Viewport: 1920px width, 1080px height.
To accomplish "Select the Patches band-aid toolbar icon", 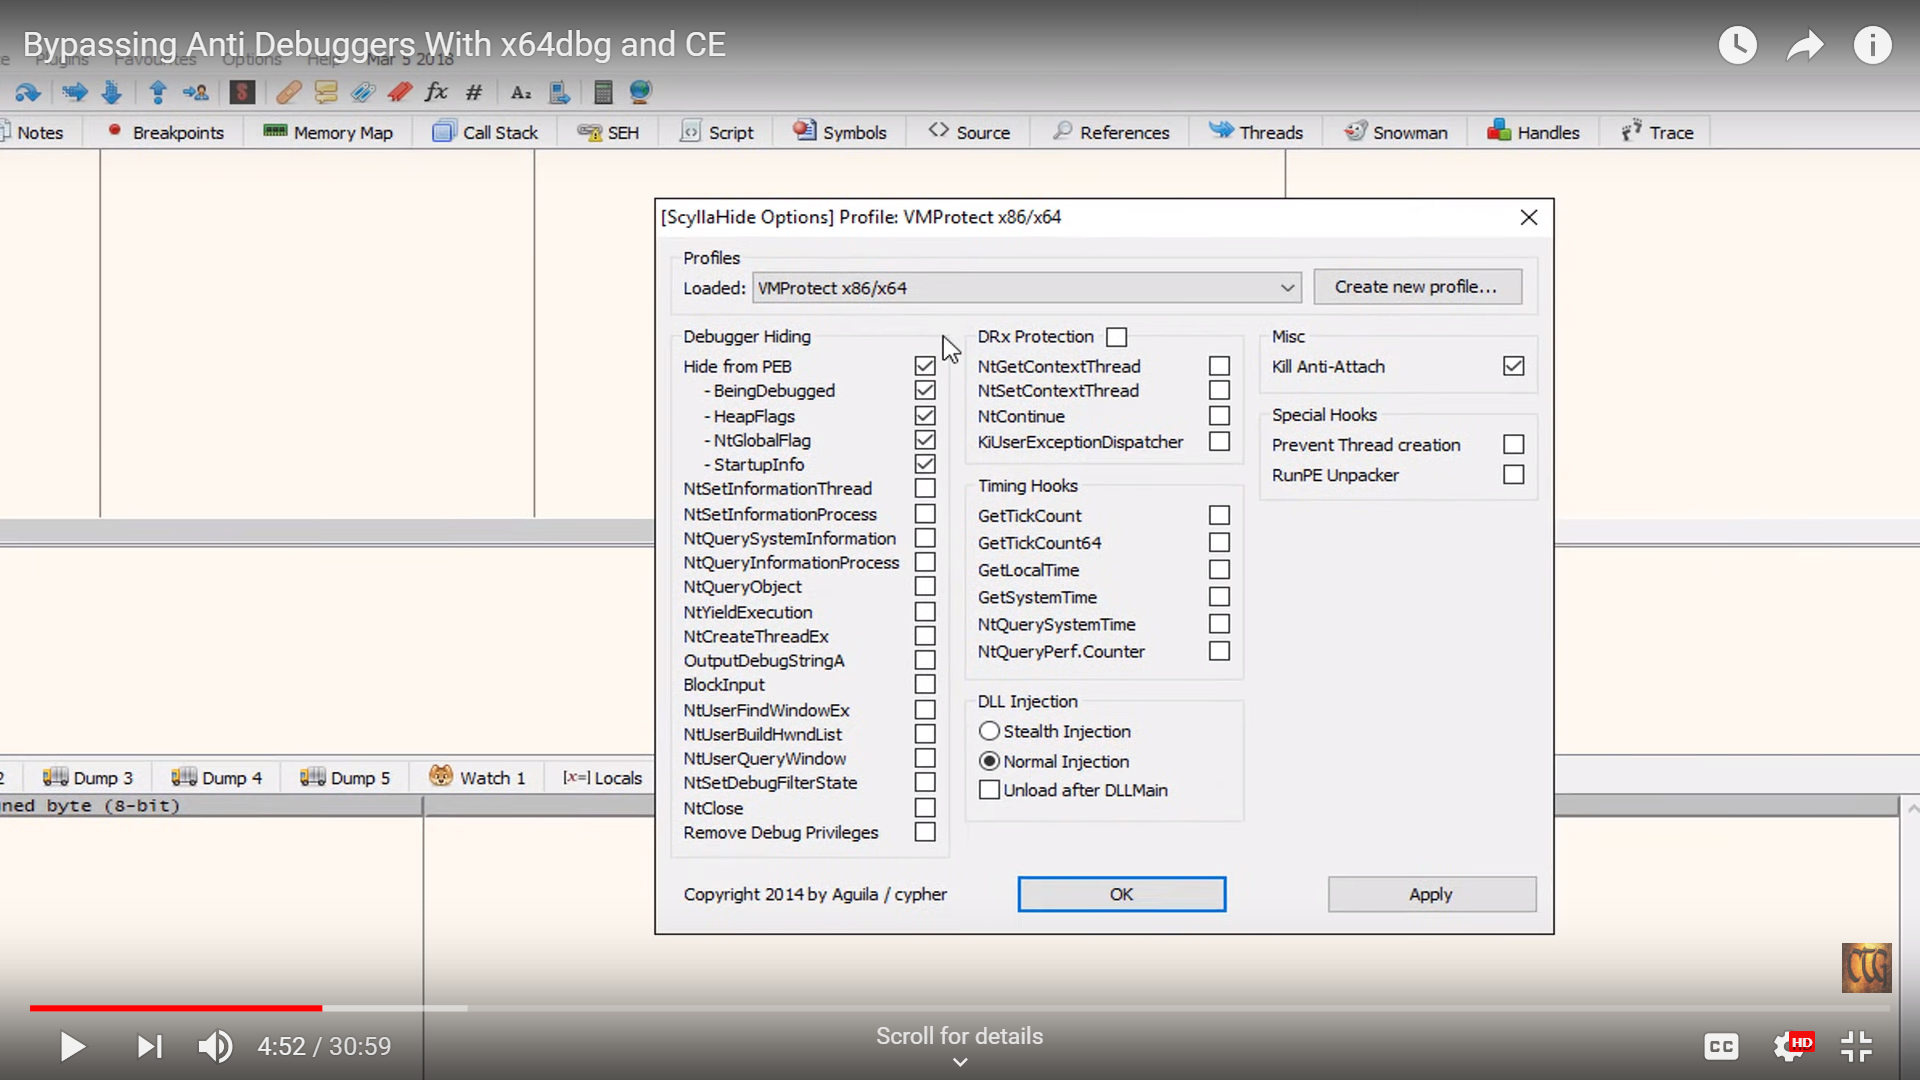I will coord(289,92).
